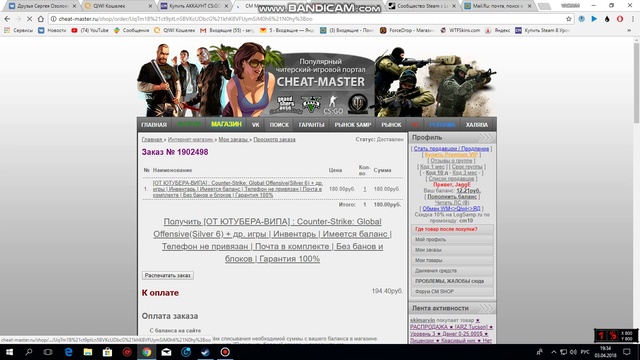The image size is (640, 360).
Task: Click the browser home icon
Action: [x=40, y=19]
